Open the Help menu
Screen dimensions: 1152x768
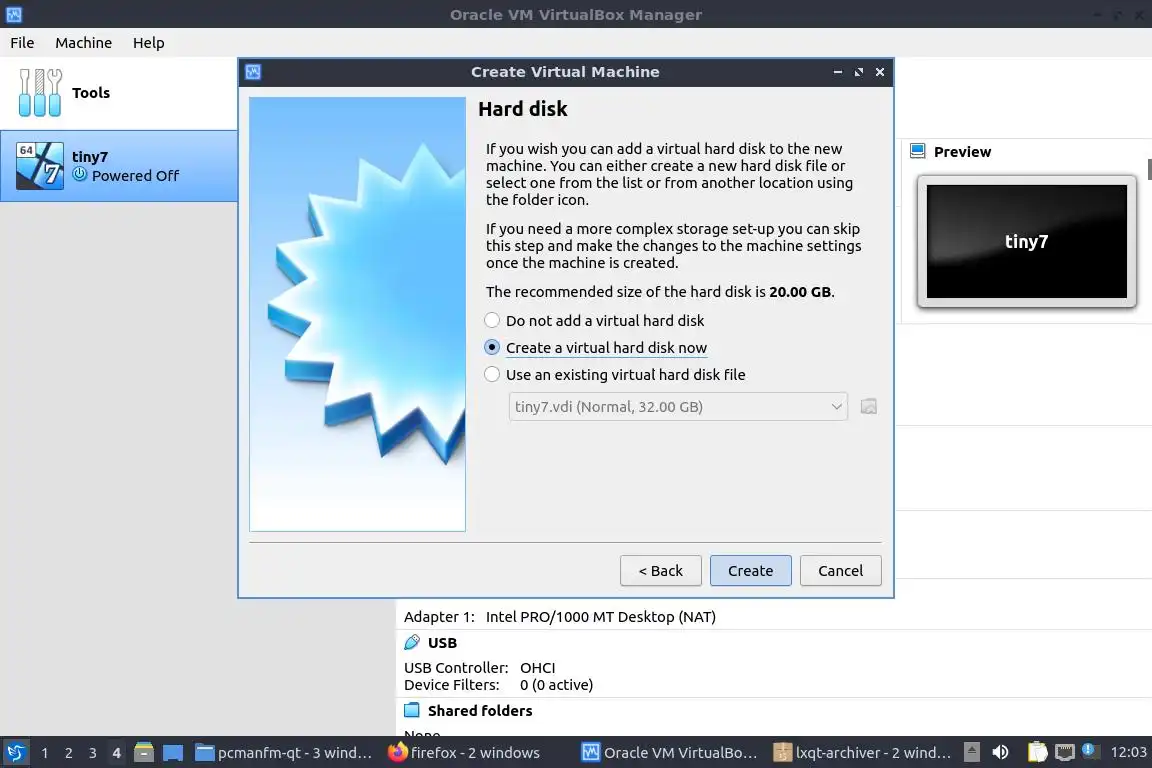[x=148, y=43]
